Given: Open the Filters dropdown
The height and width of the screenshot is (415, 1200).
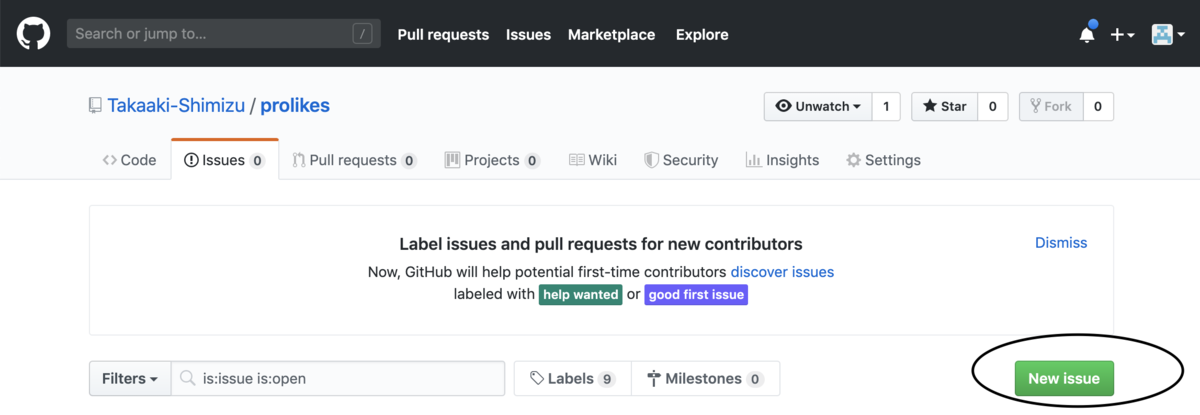Looking at the screenshot, I should [x=130, y=379].
